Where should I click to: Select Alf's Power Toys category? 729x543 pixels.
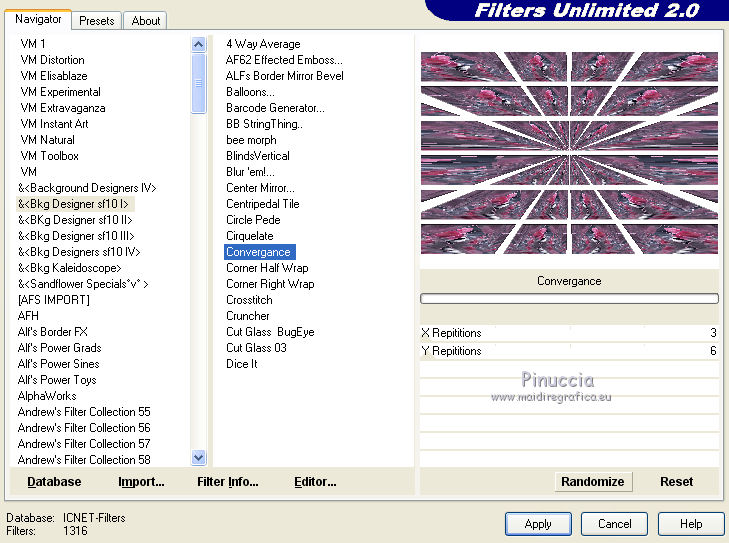(x=57, y=380)
